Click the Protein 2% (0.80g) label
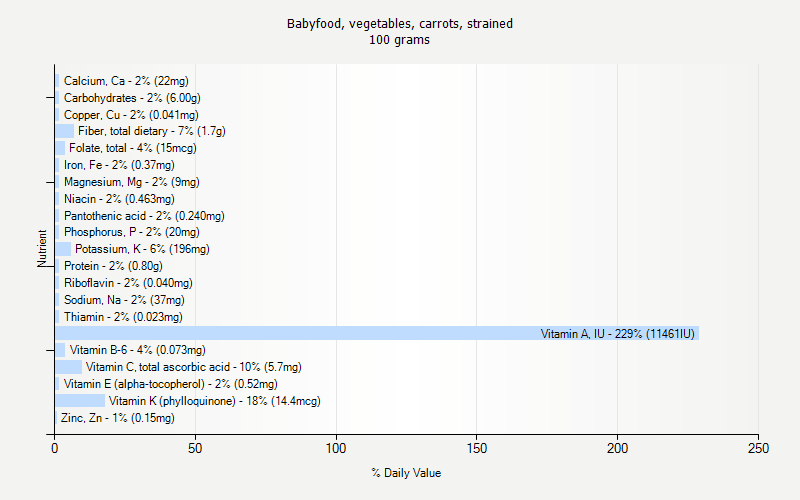800x500 pixels. 113,266
